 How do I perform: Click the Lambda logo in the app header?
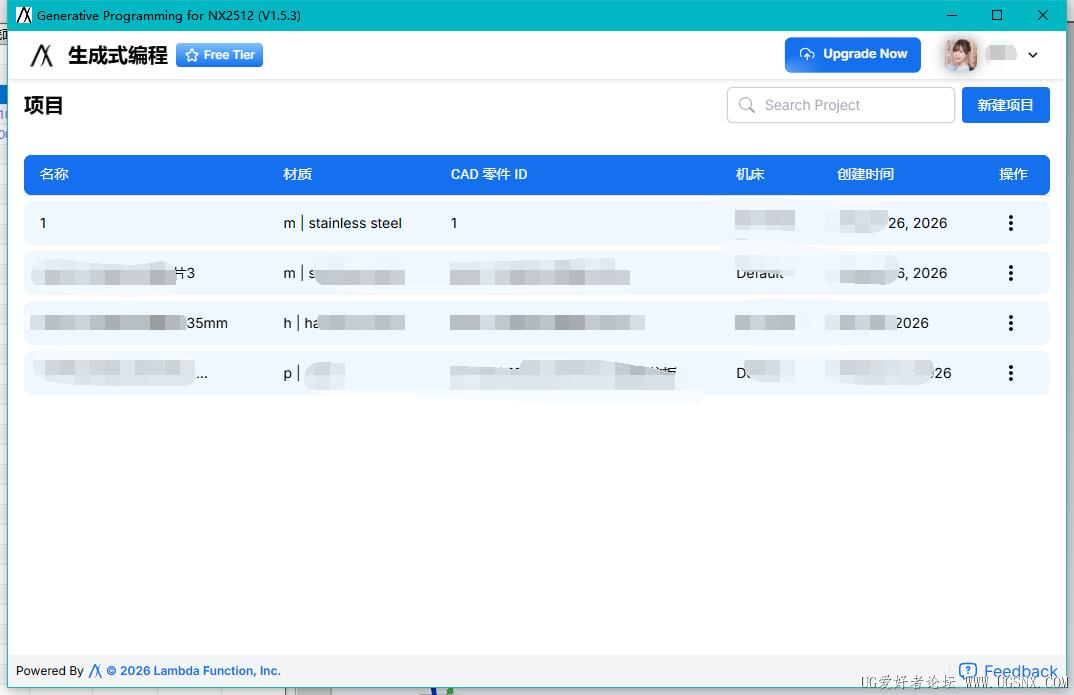click(x=42, y=55)
